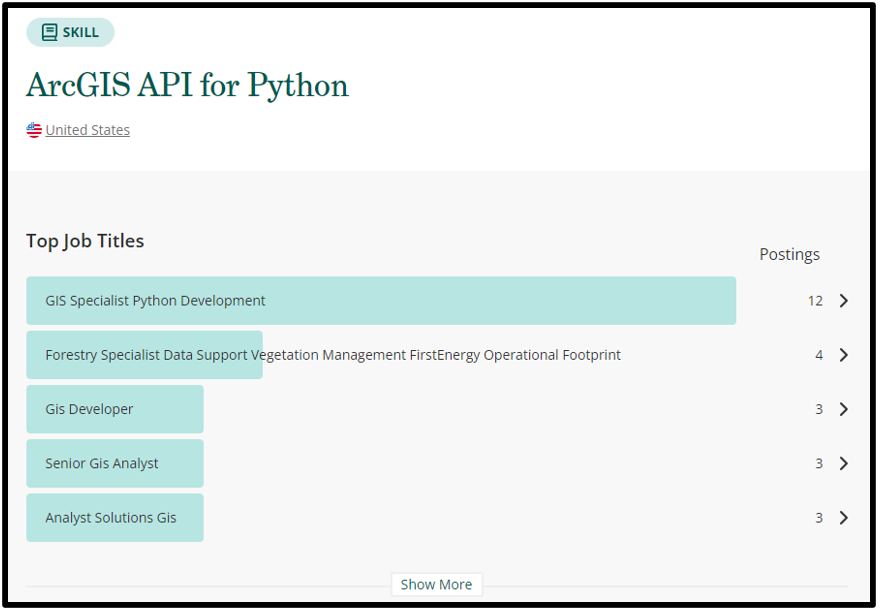Open the Gis Developer row chevron
881x612 pixels.
pyautogui.click(x=843, y=409)
